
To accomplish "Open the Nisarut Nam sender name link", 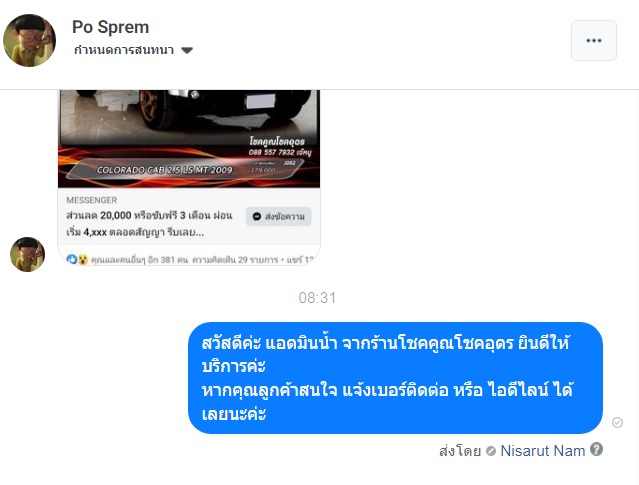I will tap(542, 451).
